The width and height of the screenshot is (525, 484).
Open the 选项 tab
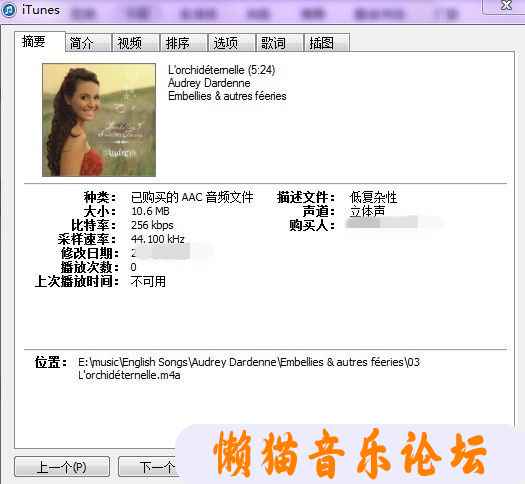click(231, 43)
